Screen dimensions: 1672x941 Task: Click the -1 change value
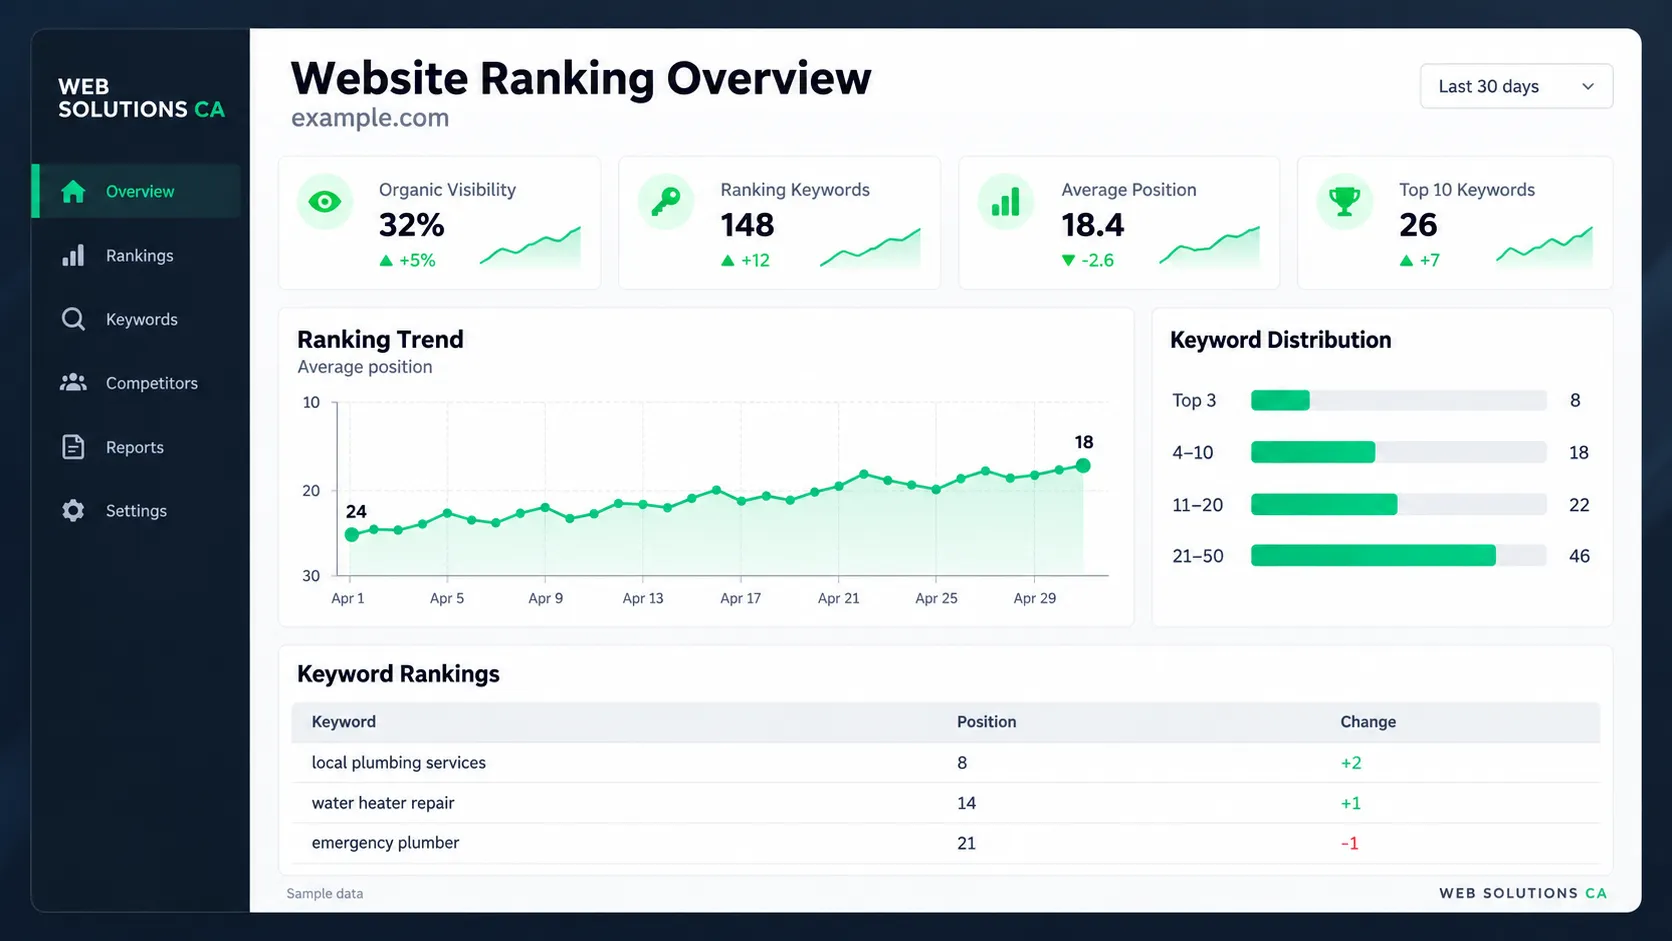tap(1350, 843)
